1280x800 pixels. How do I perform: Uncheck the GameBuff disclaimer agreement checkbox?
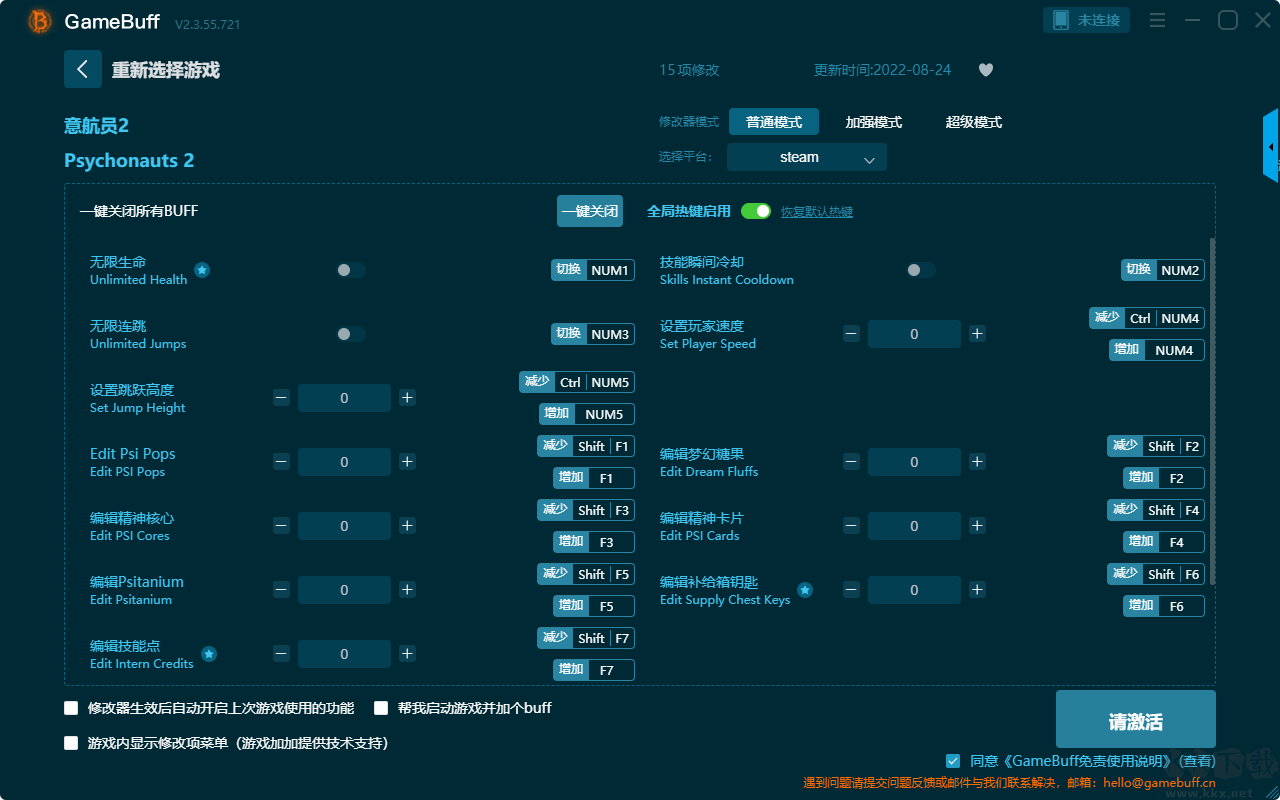pos(953,761)
